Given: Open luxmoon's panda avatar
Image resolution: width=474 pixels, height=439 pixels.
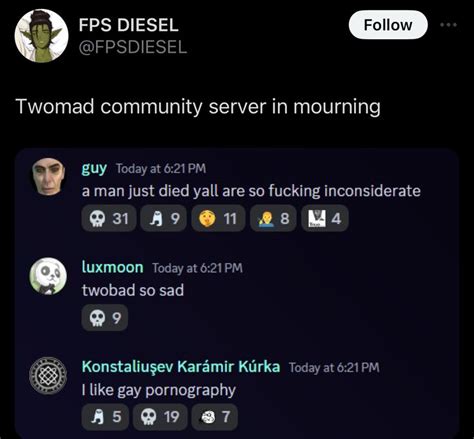Looking at the screenshot, I should coord(48,276).
